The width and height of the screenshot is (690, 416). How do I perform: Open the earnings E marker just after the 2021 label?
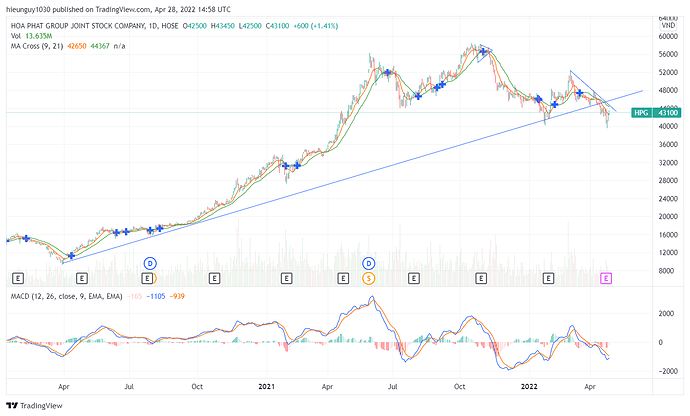[x=286, y=278]
